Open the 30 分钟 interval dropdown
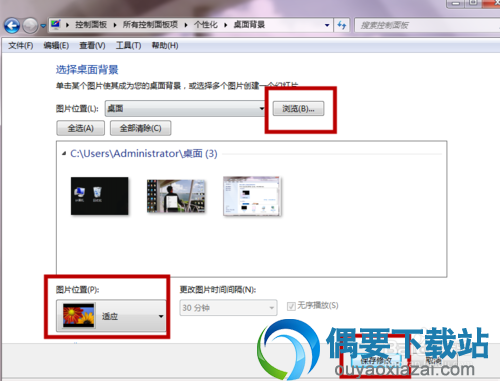This screenshot has width=500, height=381. [228, 307]
